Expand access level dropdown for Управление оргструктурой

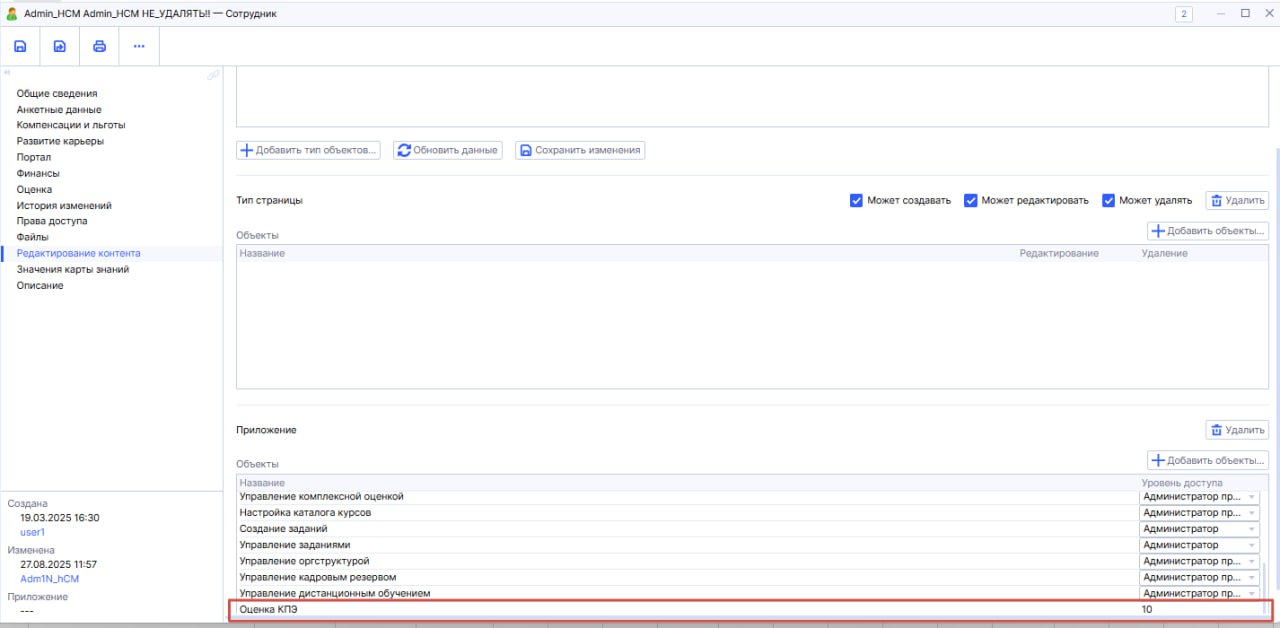coord(1251,561)
